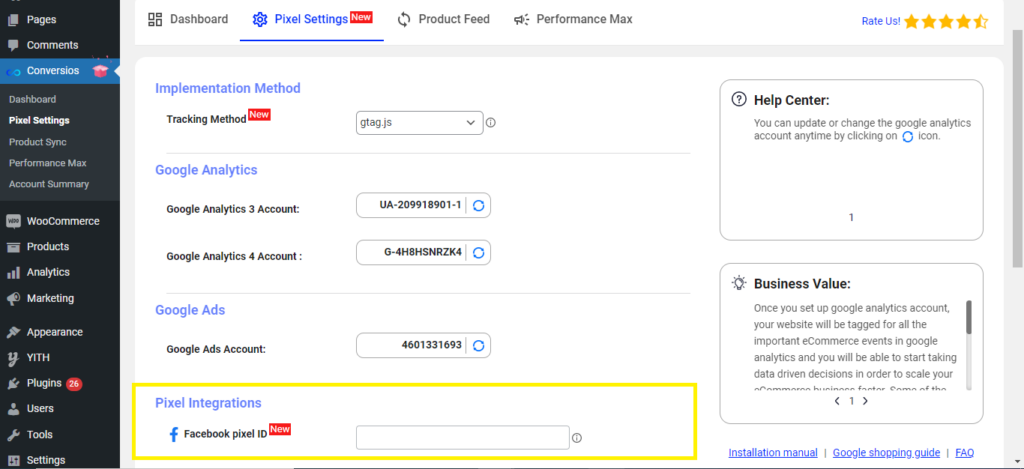Click the Products box icon

pyautogui.click(x=13, y=247)
